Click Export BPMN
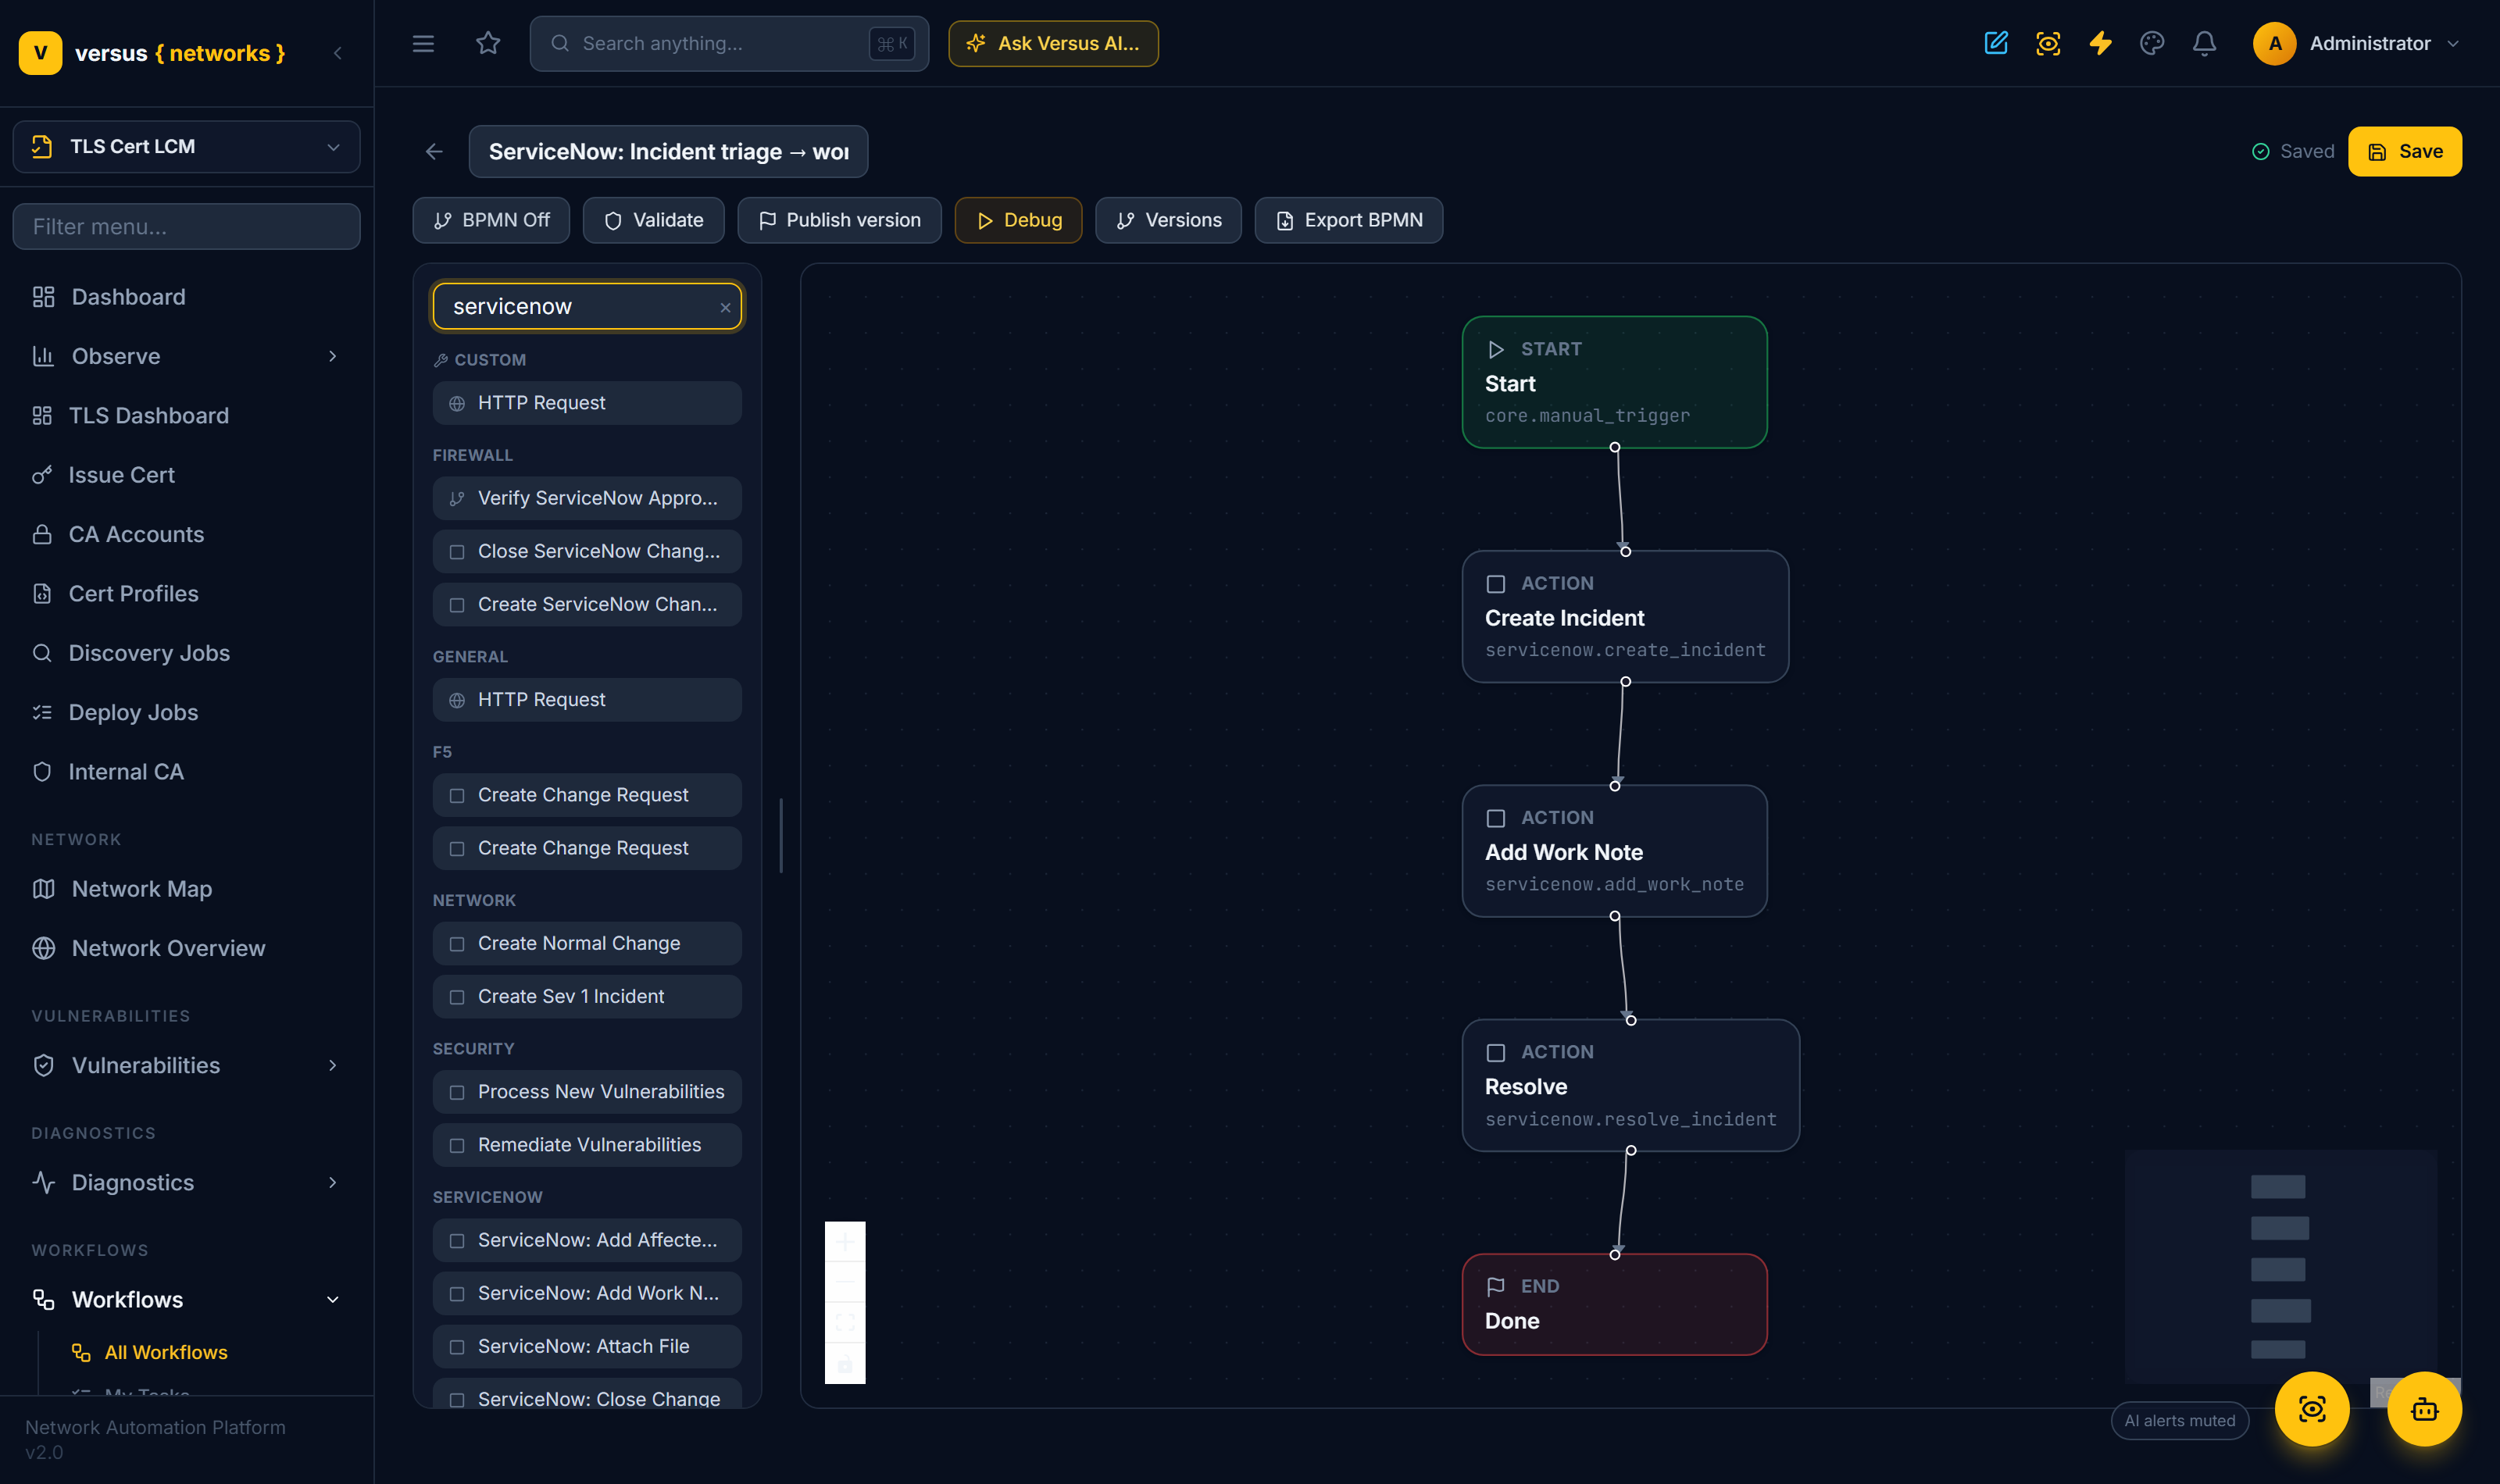The height and width of the screenshot is (1484, 2500). coord(1348,220)
